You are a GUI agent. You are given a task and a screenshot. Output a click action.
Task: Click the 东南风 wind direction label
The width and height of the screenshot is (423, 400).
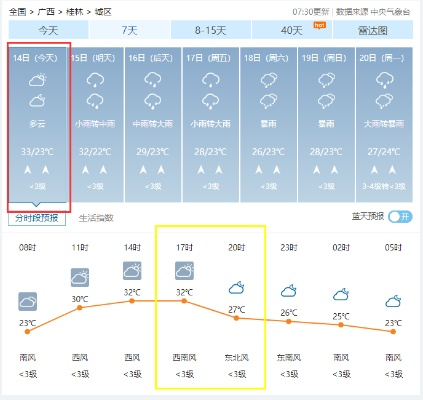(x=289, y=358)
